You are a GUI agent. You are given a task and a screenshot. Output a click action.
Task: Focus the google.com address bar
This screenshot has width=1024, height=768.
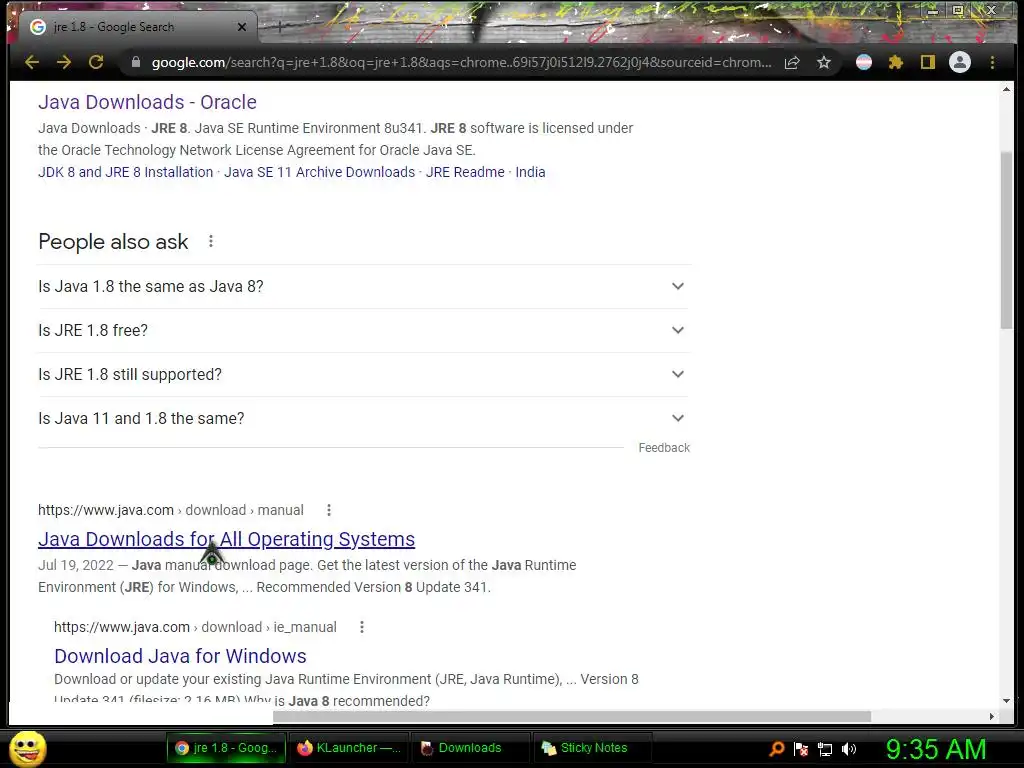(x=461, y=63)
